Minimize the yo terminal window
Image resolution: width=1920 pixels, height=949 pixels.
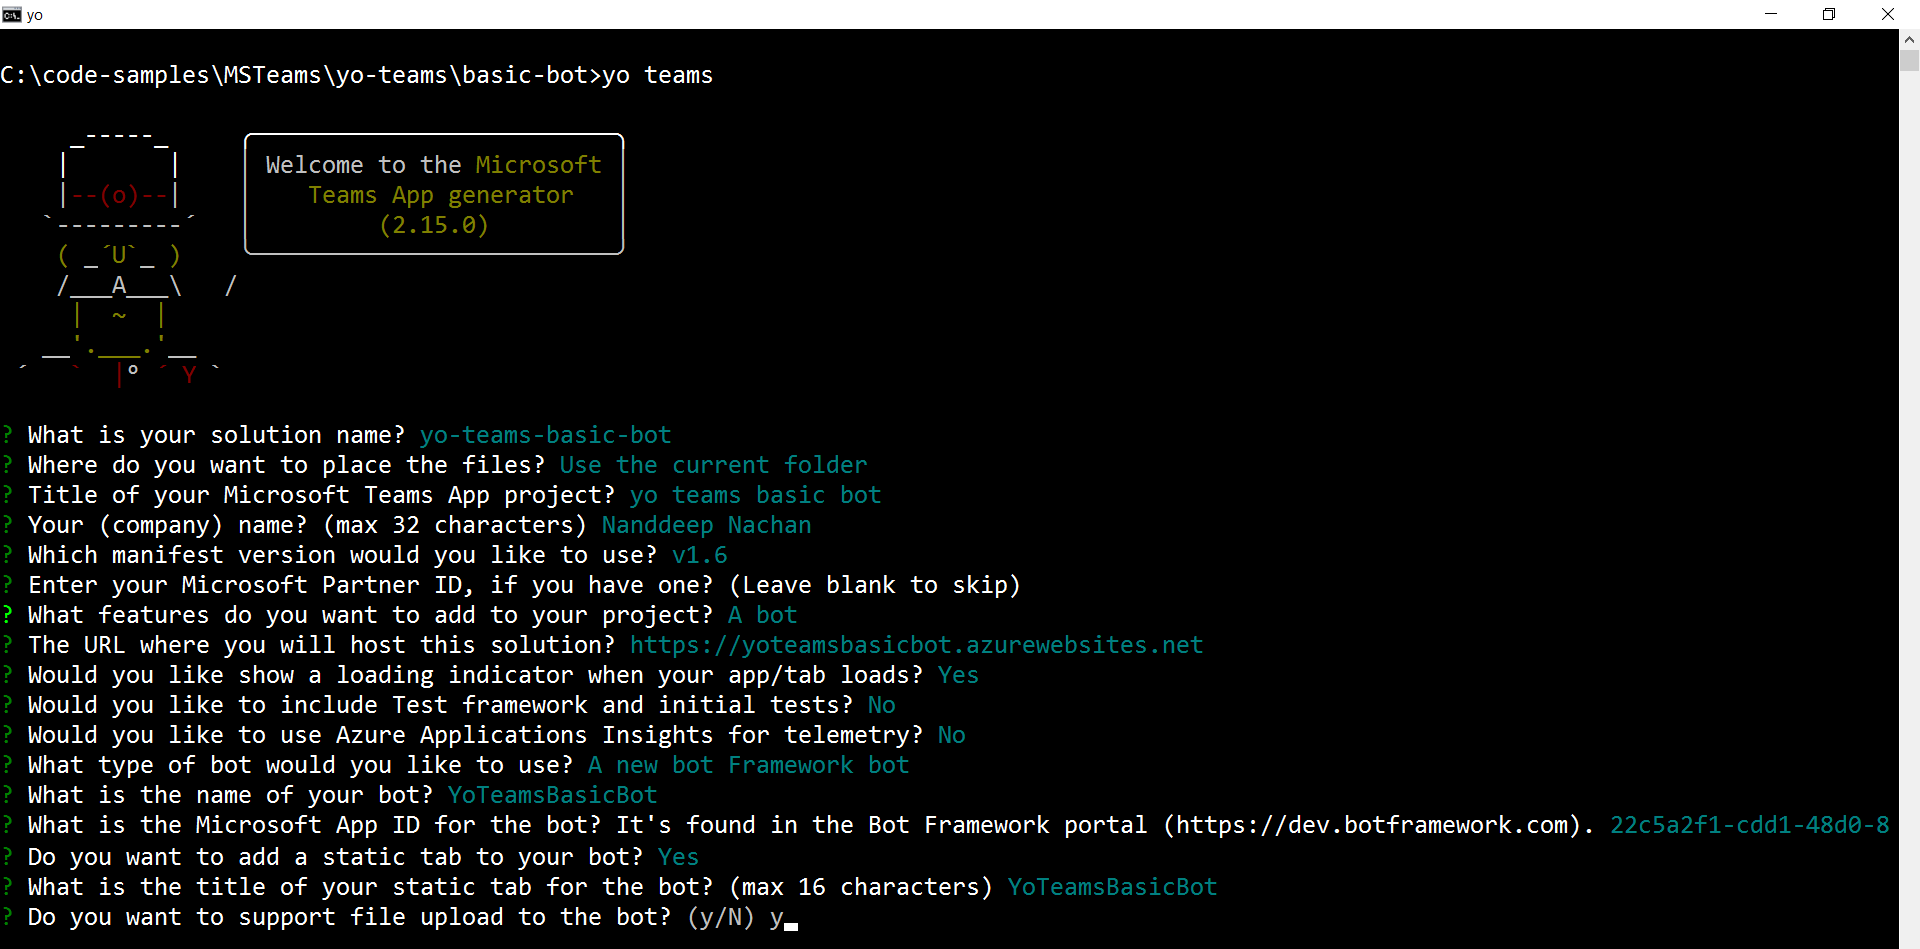pos(1771,14)
